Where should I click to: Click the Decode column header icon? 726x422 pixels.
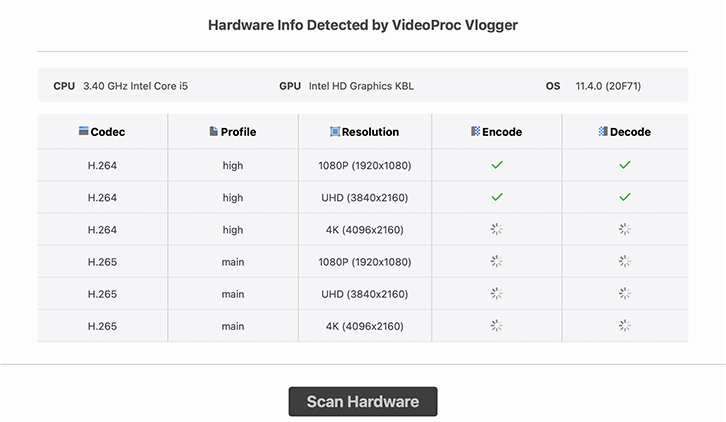[x=602, y=131]
